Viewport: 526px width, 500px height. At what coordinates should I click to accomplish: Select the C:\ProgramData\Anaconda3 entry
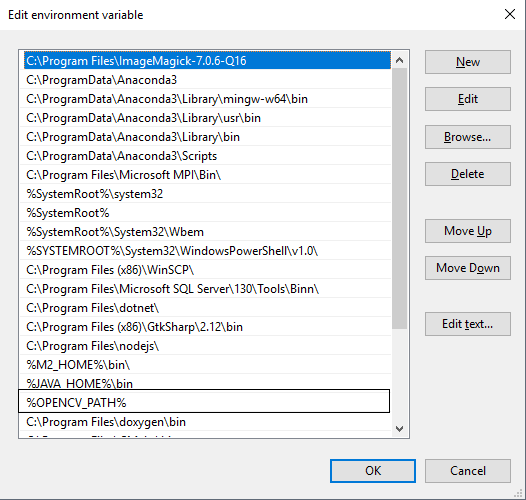coord(205,80)
